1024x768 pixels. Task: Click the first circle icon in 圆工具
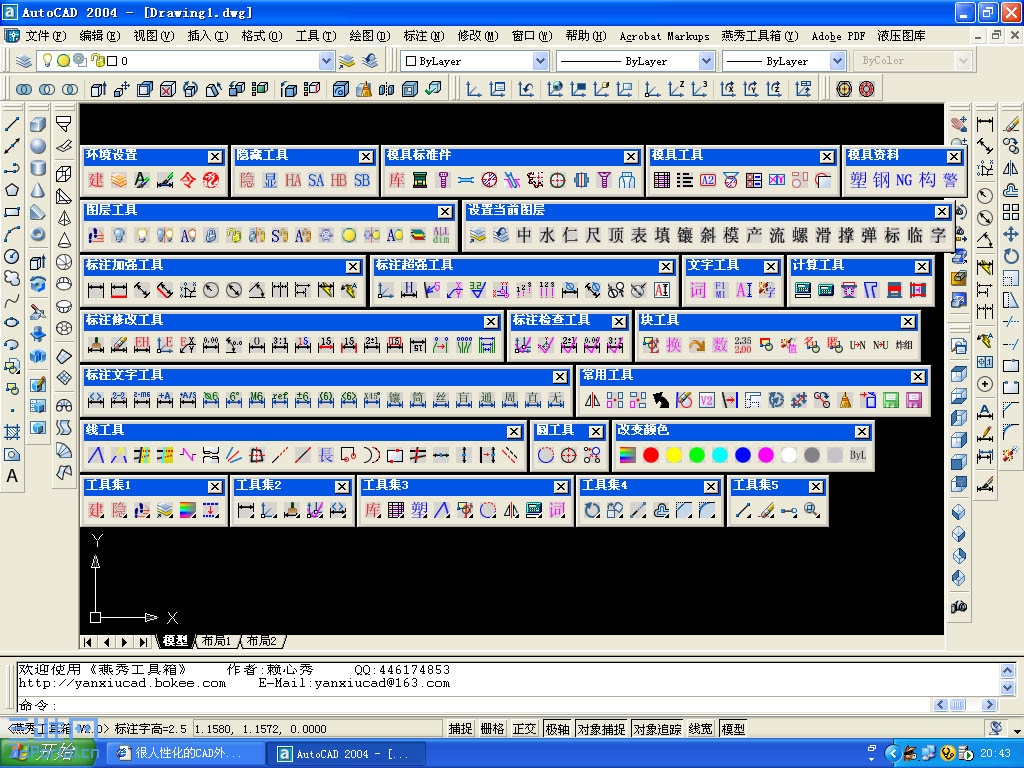546,455
